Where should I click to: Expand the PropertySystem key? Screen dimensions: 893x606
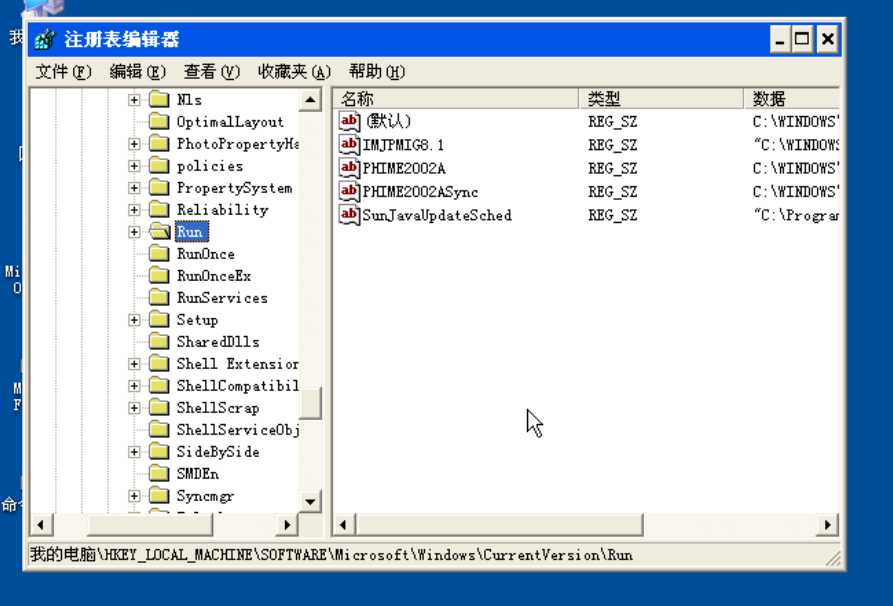pyautogui.click(x=134, y=188)
